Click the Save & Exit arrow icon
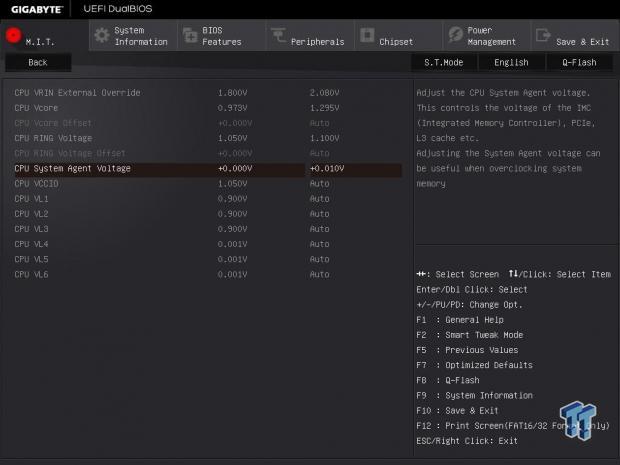The height and width of the screenshot is (465, 620). (x=543, y=36)
